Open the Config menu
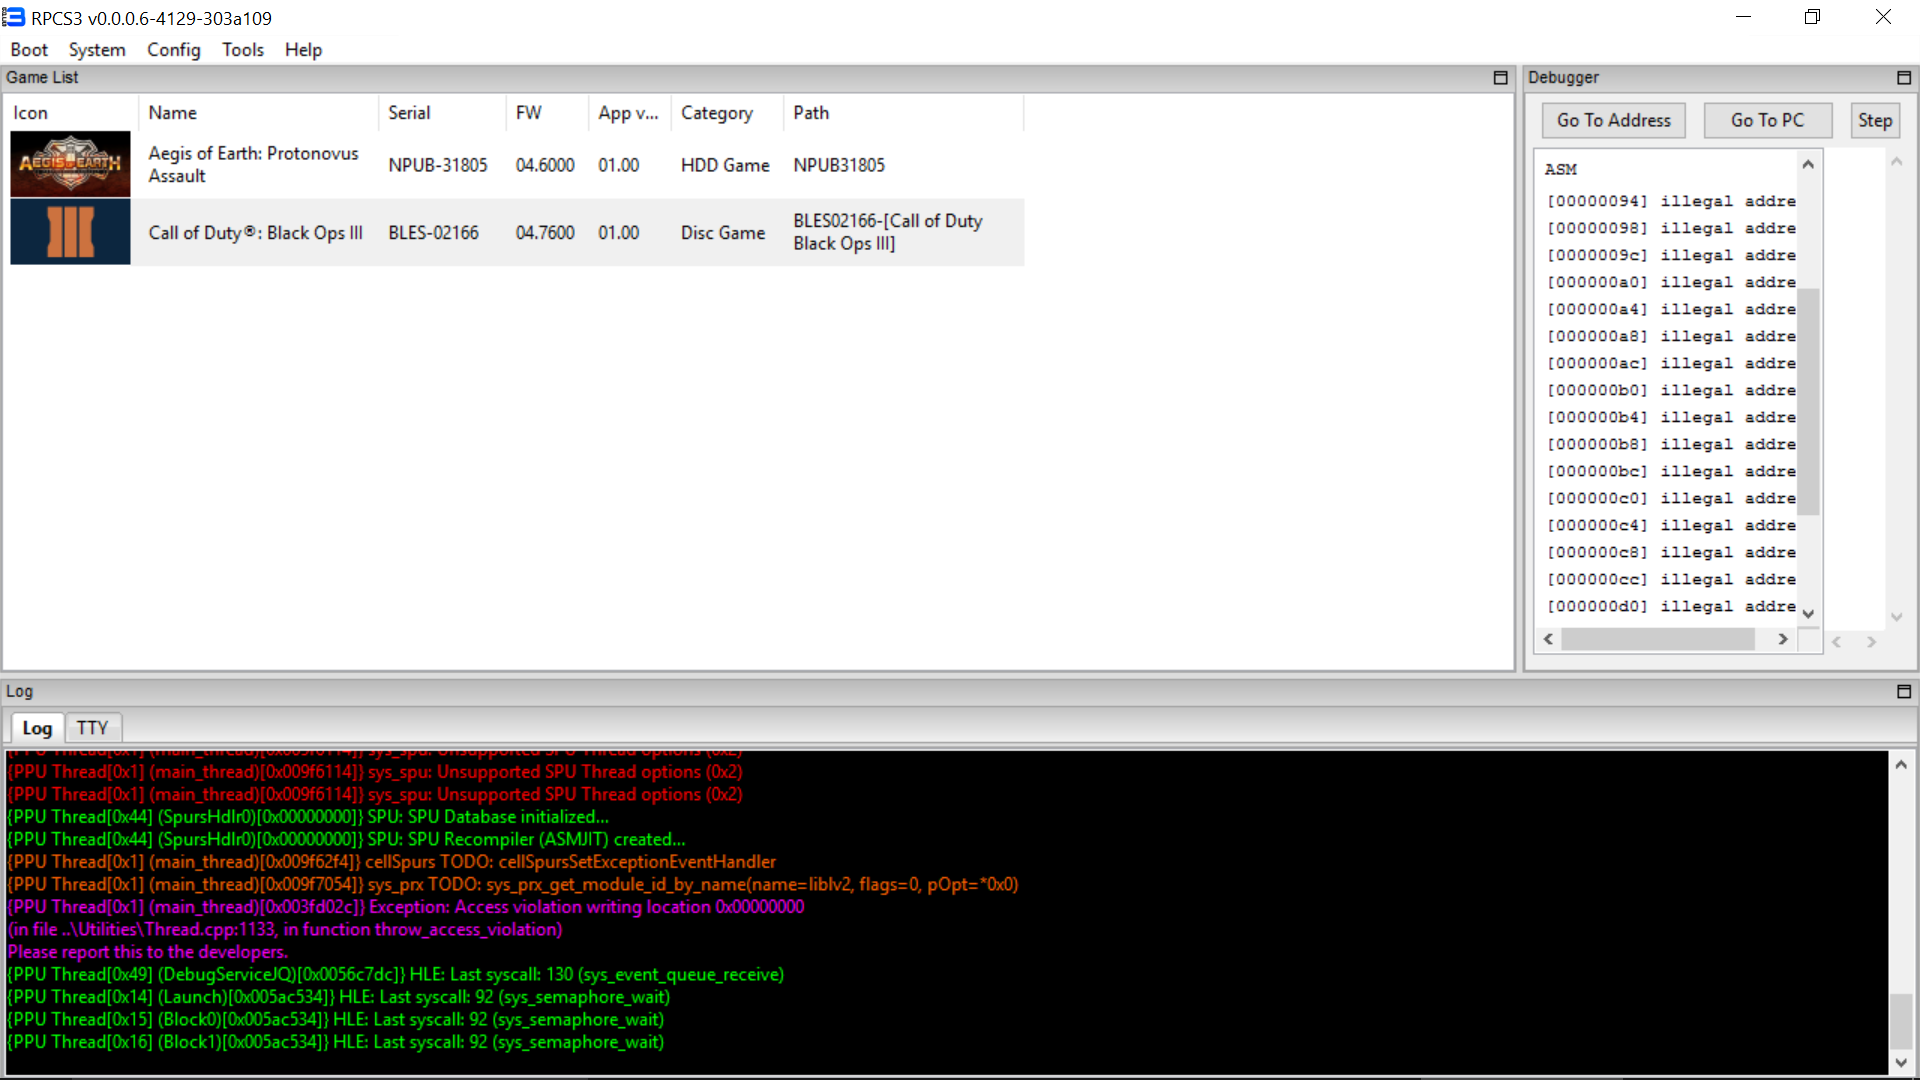1920x1080 pixels. click(x=174, y=50)
